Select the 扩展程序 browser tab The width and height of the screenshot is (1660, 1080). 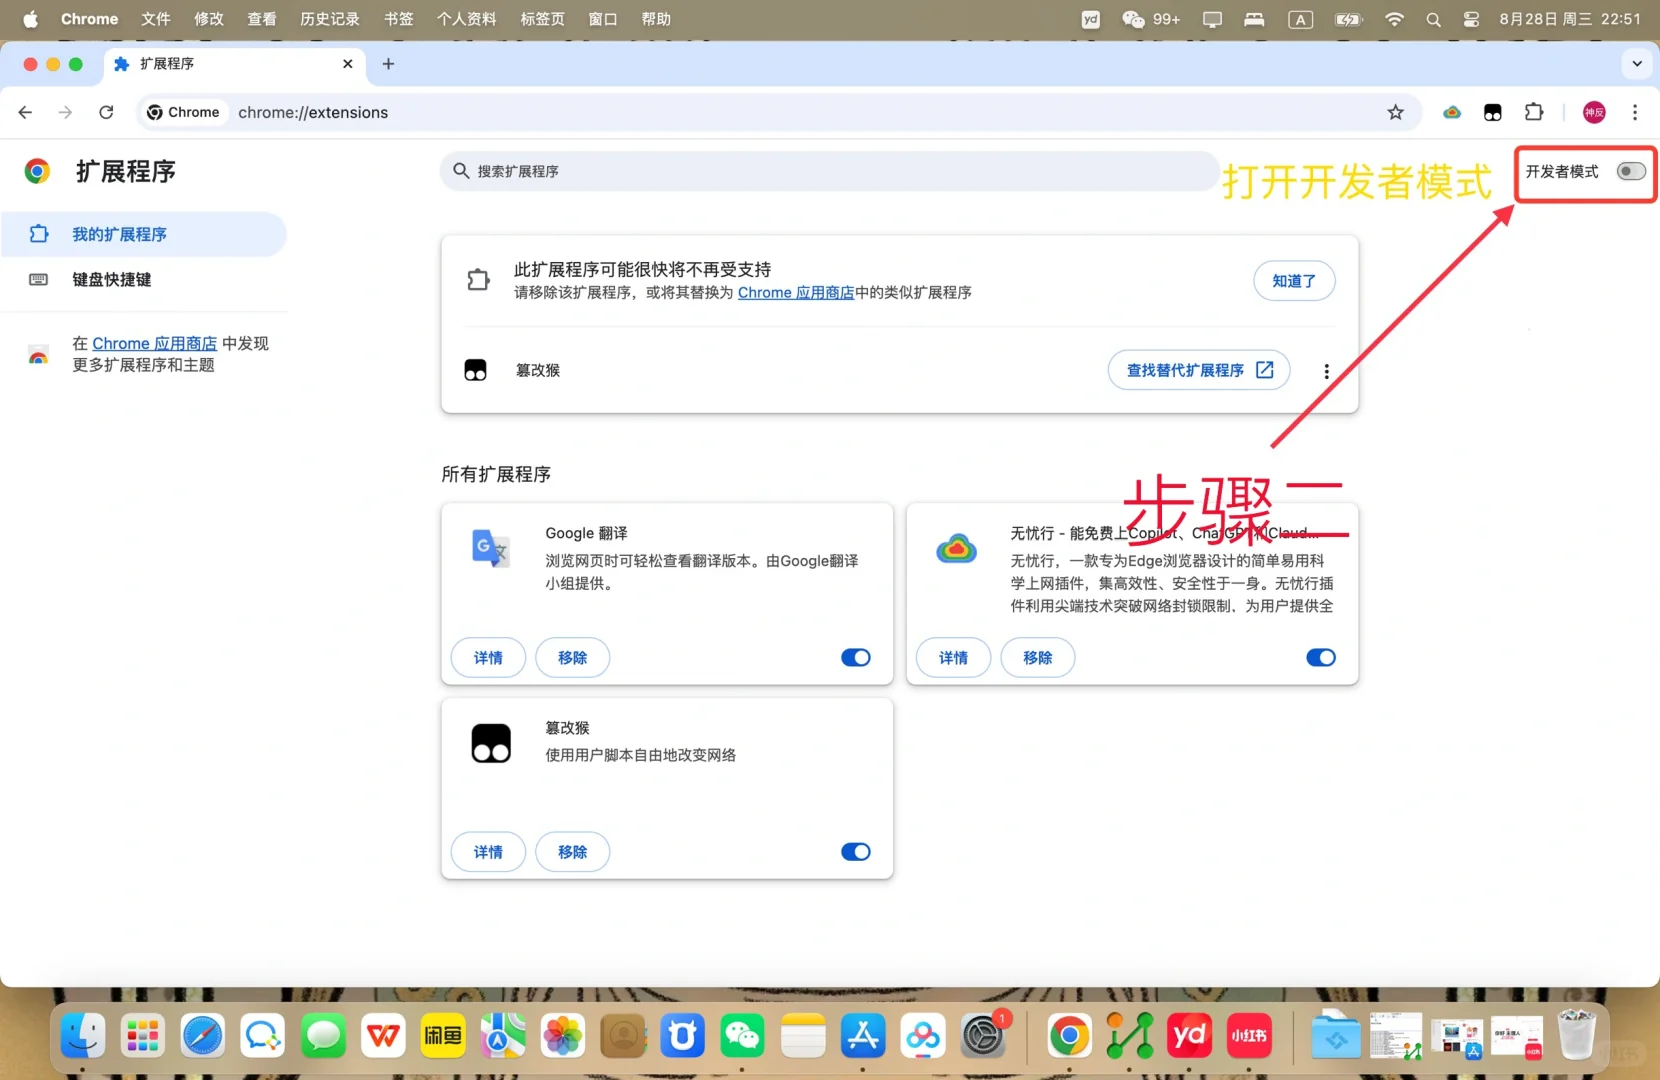200,63
